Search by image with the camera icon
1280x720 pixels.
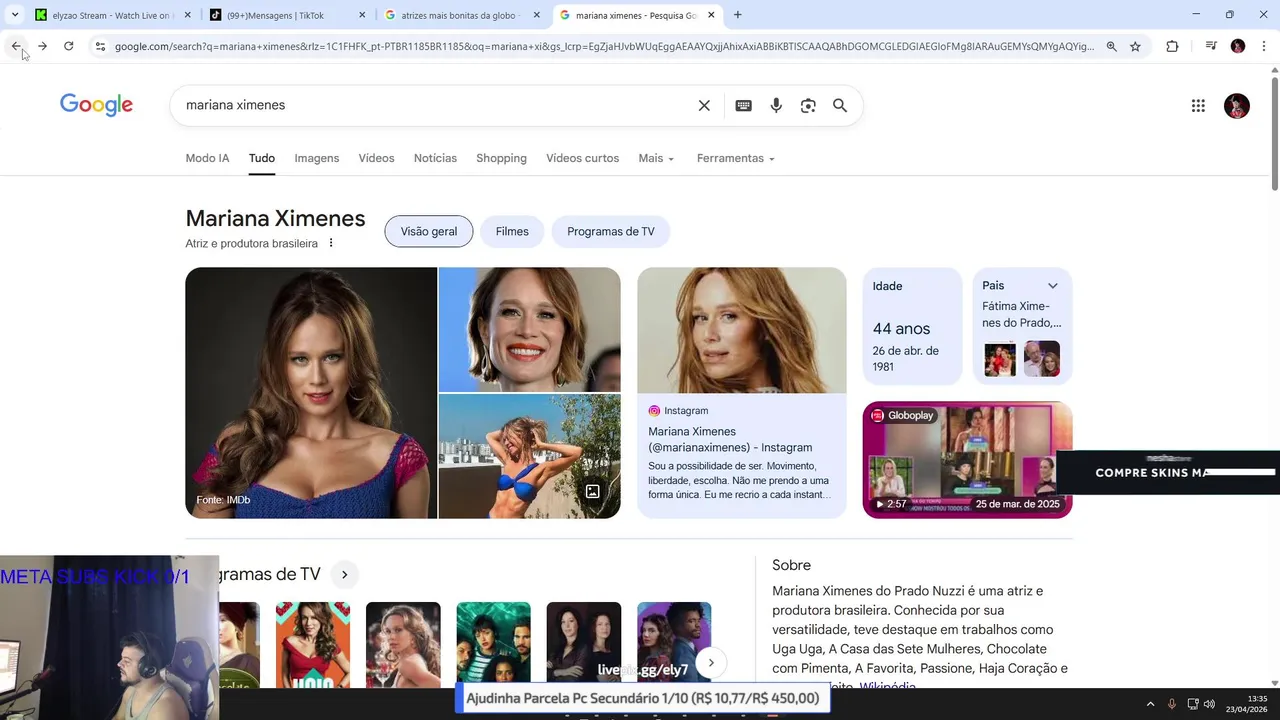click(808, 105)
